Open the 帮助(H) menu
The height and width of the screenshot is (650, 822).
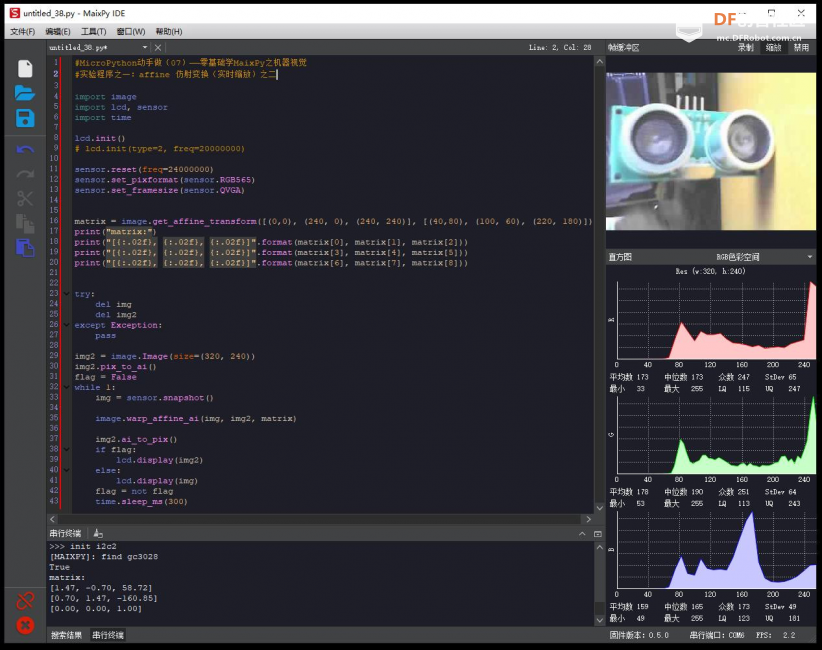[x=169, y=31]
